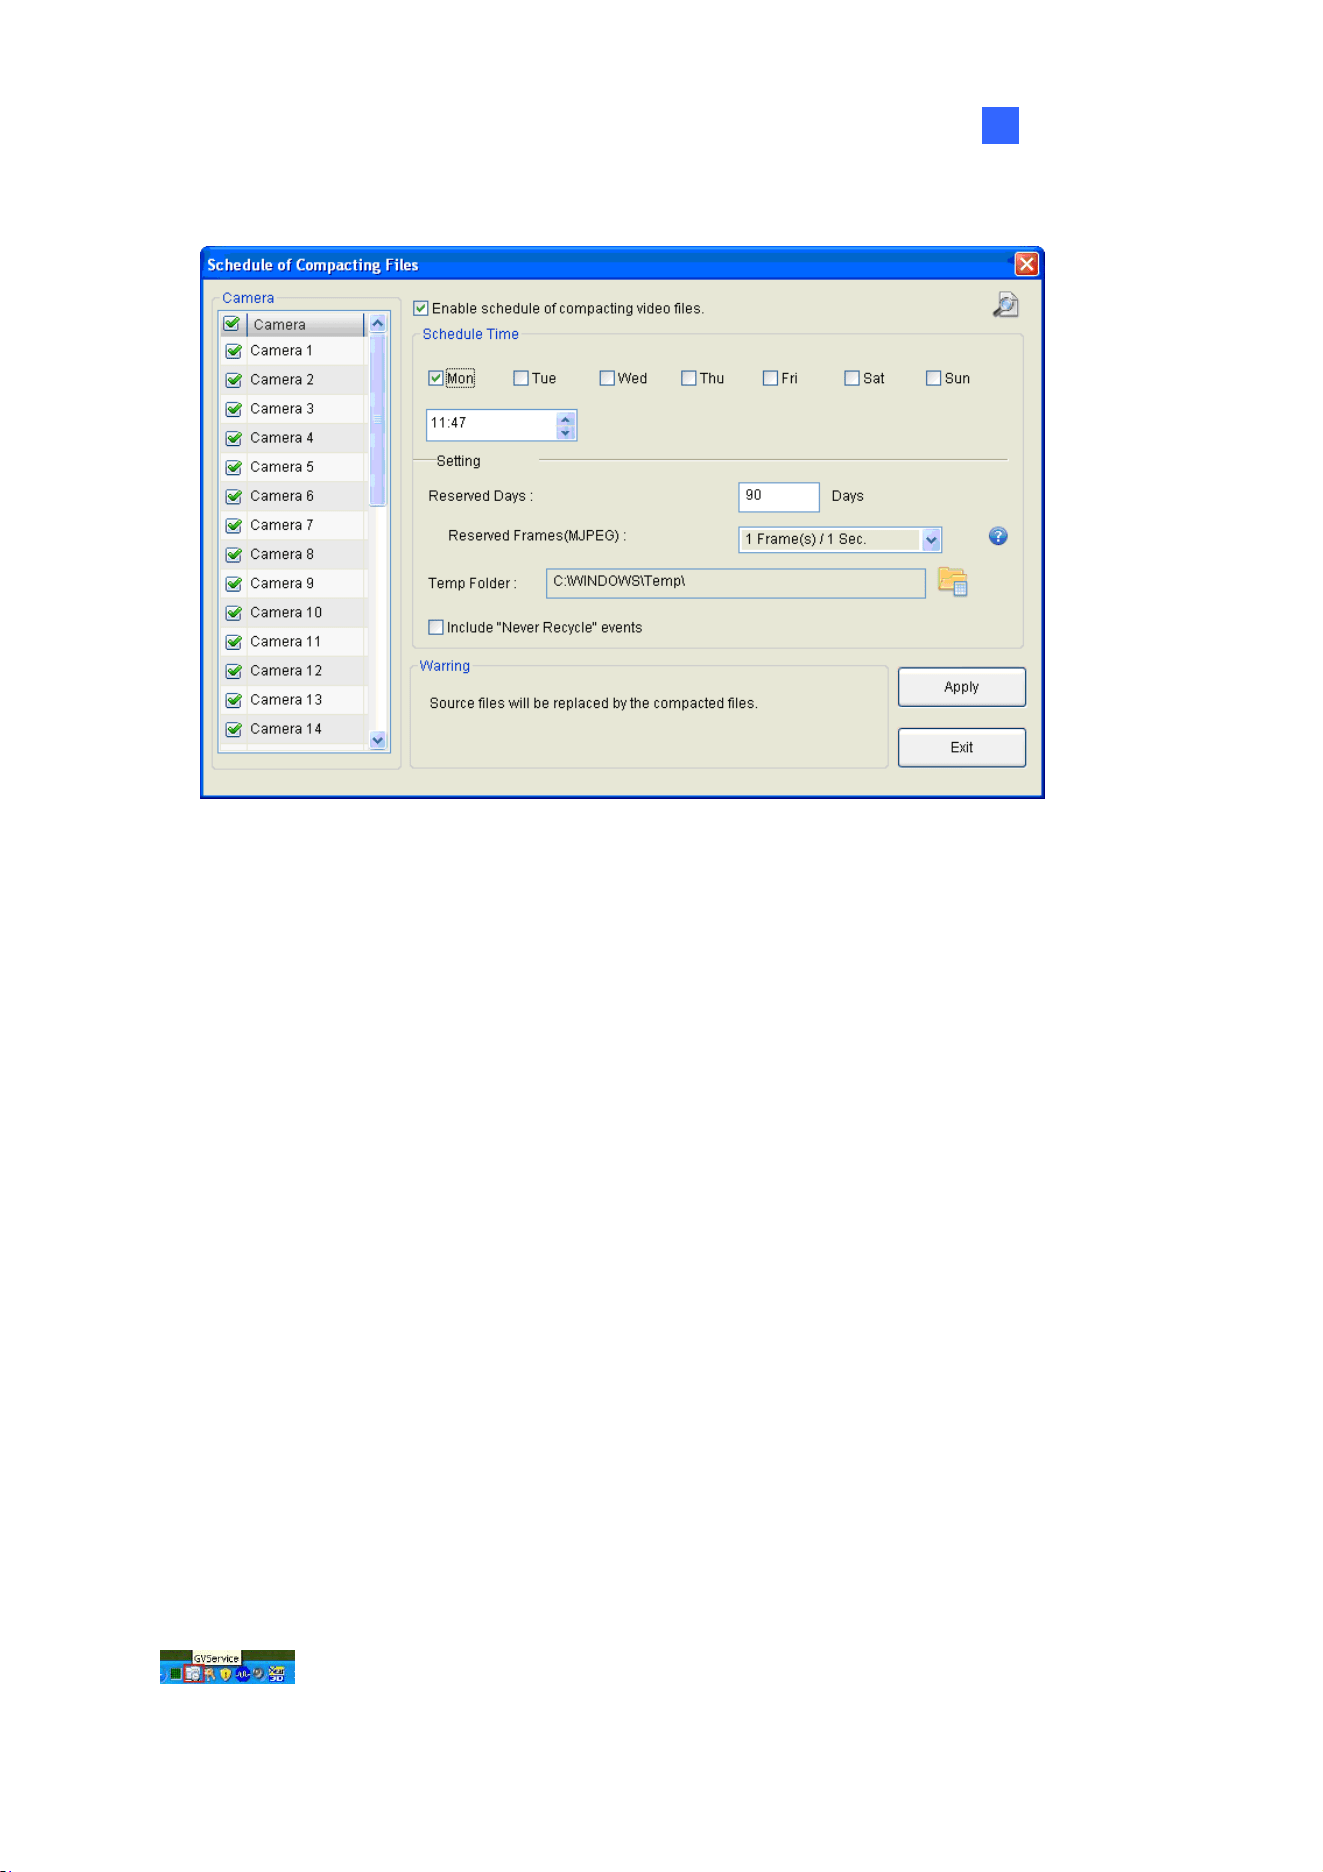This screenshot has width=1323, height=1872.
Task: Decrease schedule time with down arrow
Action: [x=566, y=432]
